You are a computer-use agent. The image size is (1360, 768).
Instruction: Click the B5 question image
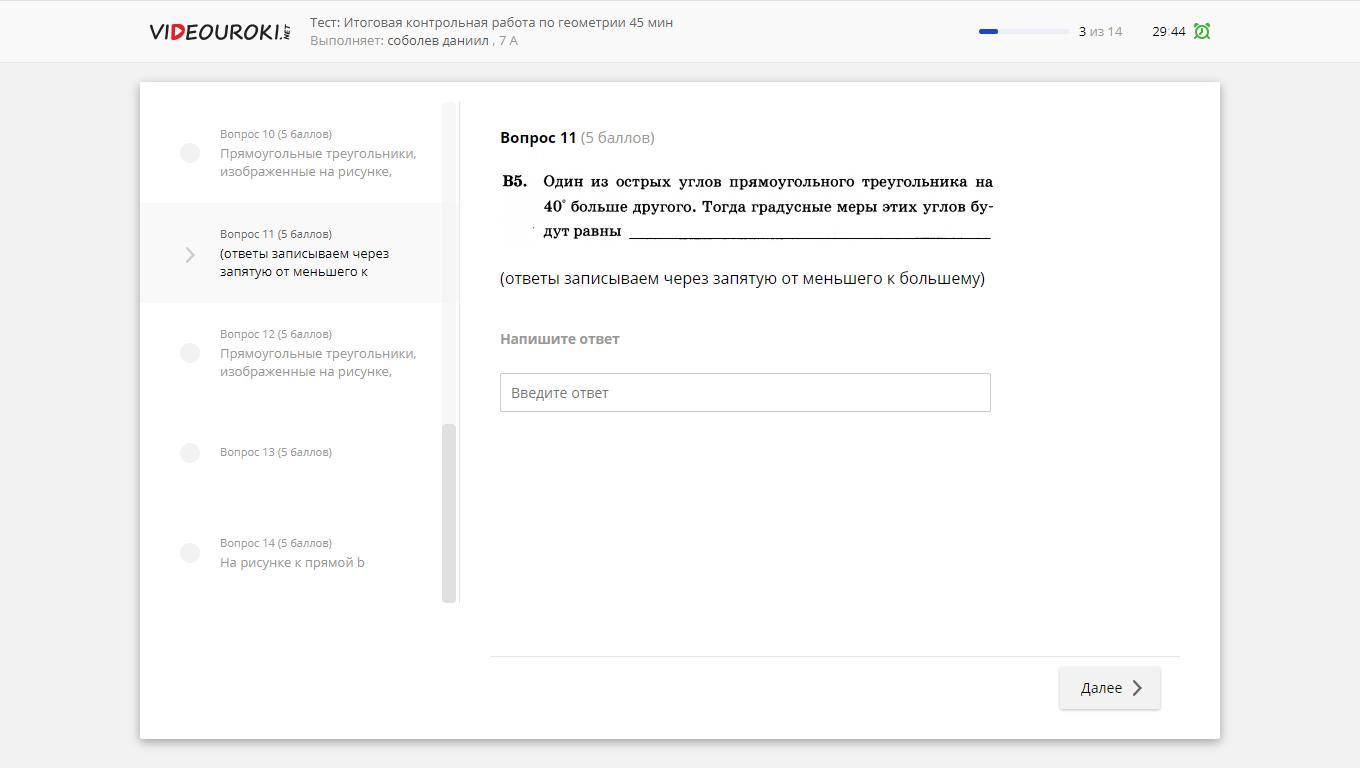(746, 207)
